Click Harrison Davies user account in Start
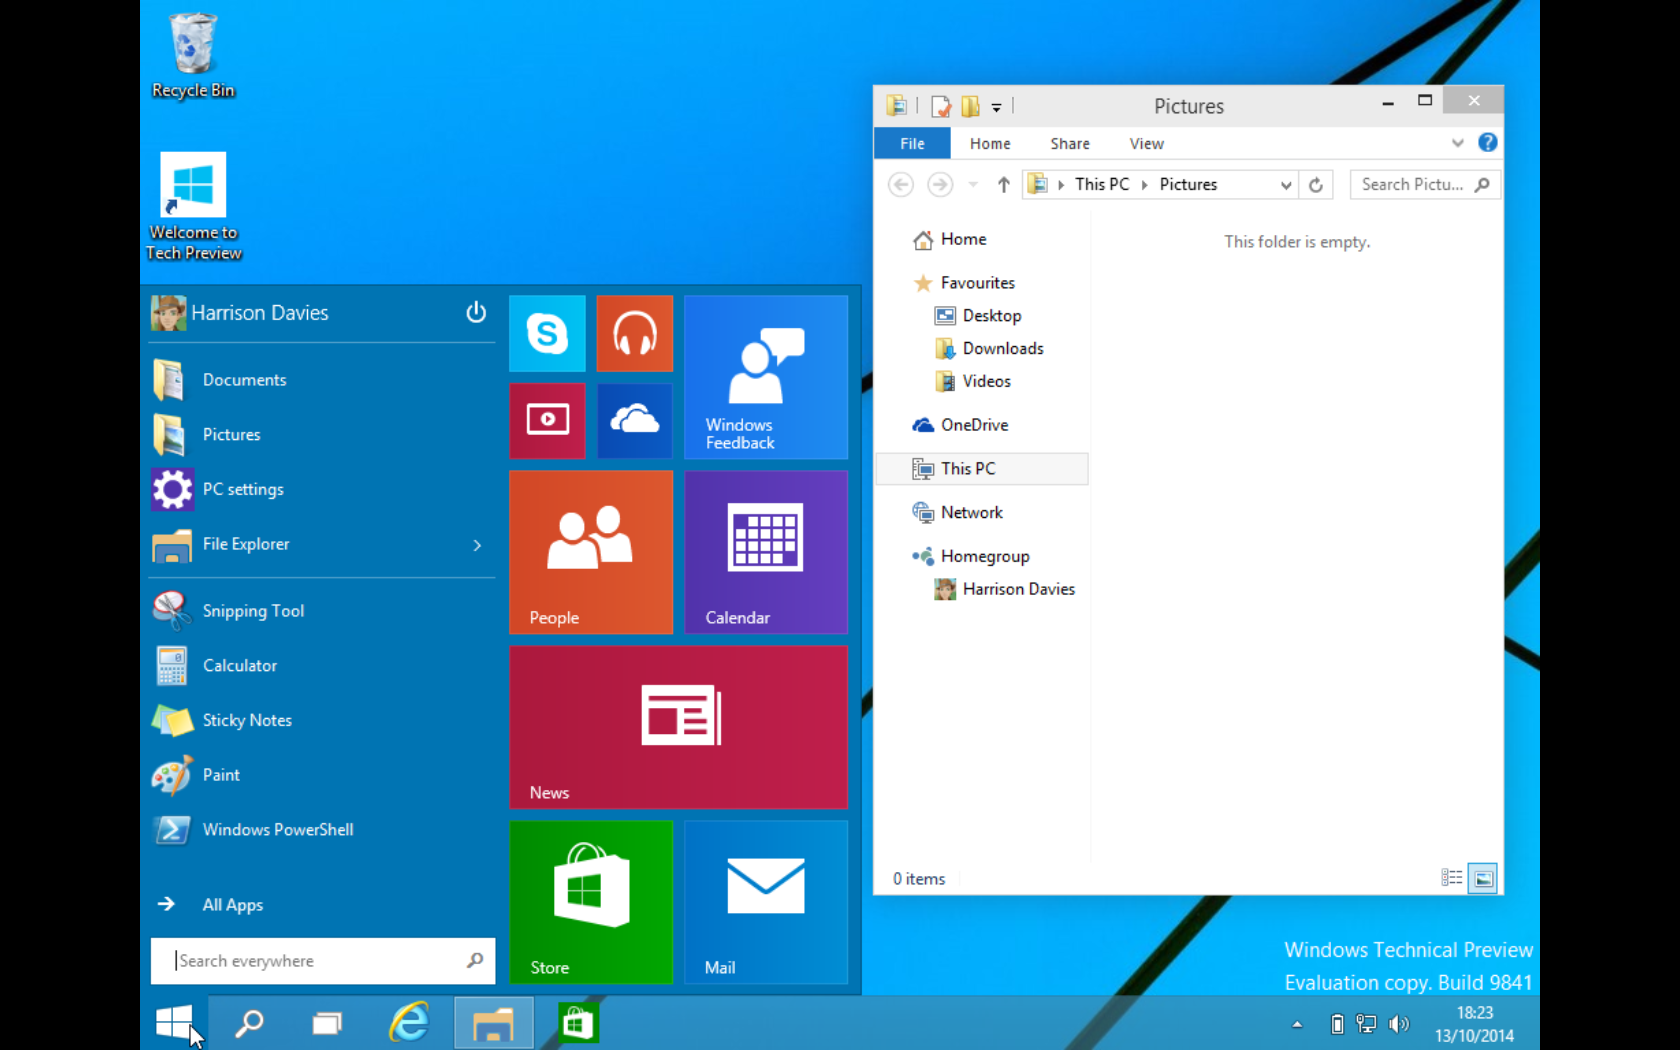The height and width of the screenshot is (1050, 1680). tap(240, 313)
